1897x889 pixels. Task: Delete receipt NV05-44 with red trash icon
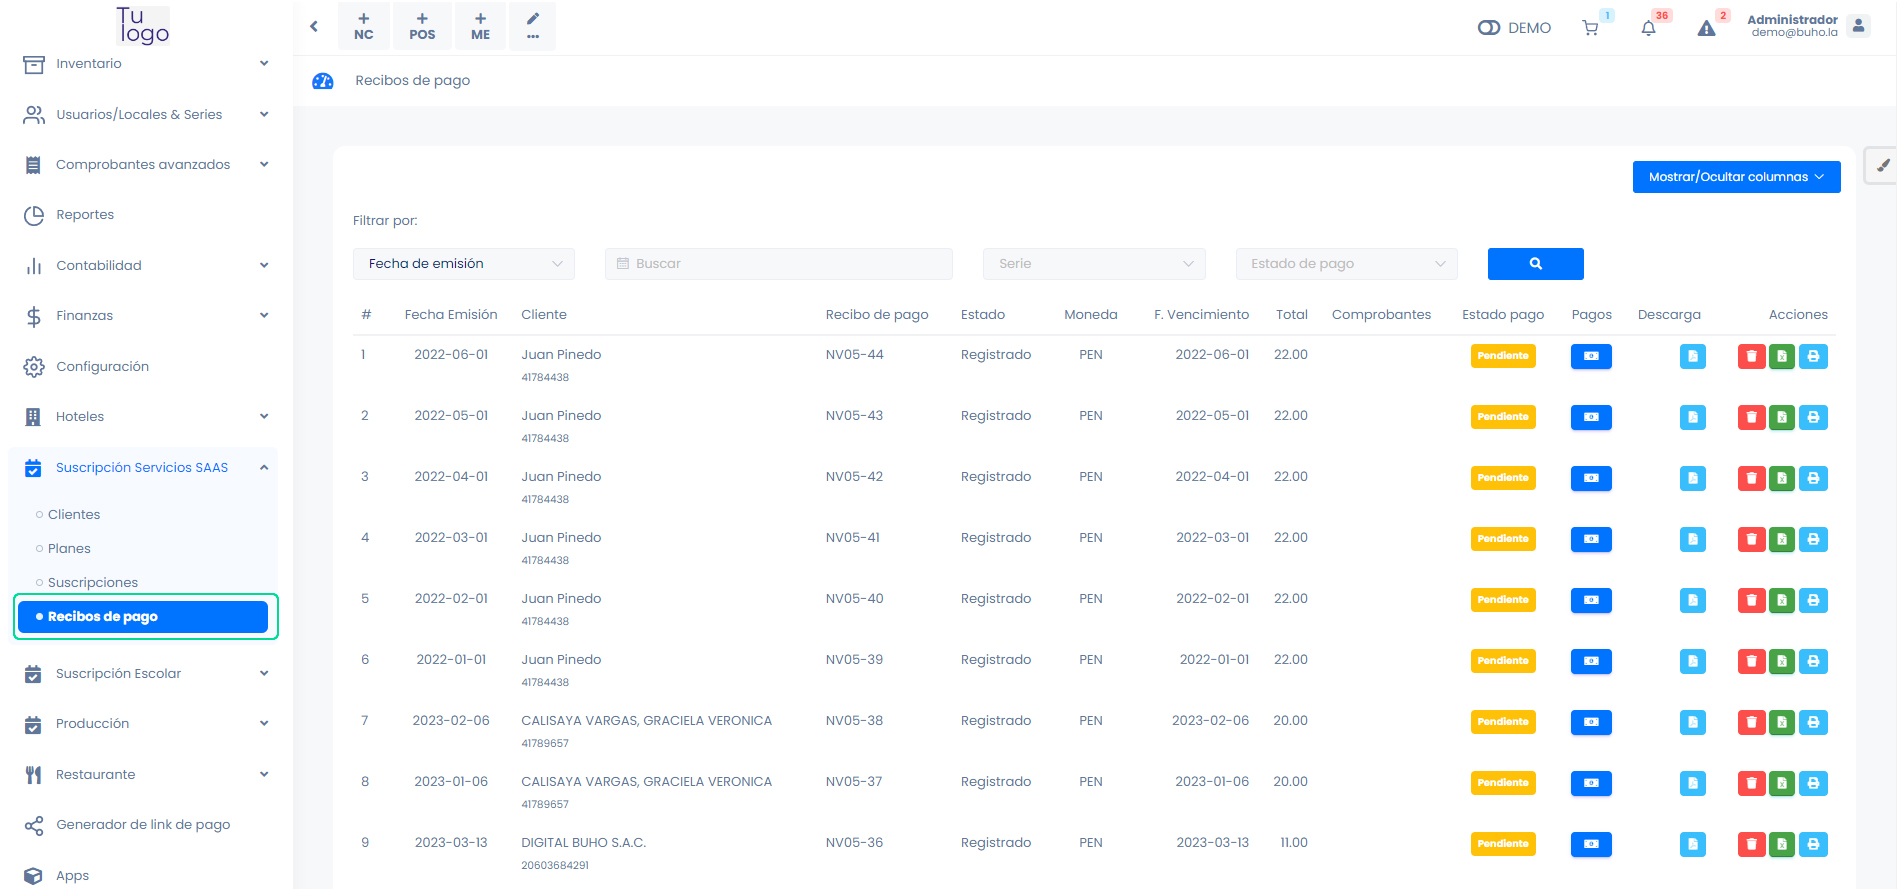click(x=1751, y=356)
